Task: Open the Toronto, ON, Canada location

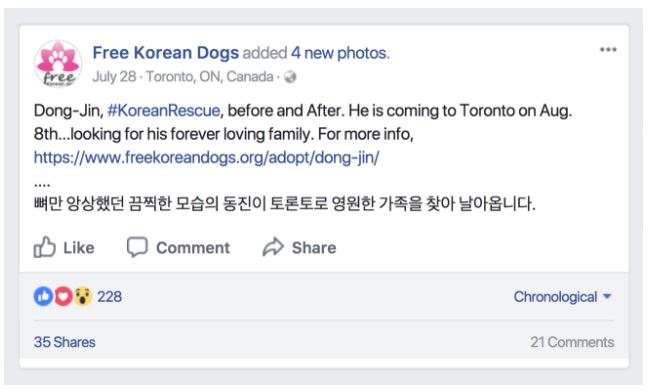Action: pos(210,77)
